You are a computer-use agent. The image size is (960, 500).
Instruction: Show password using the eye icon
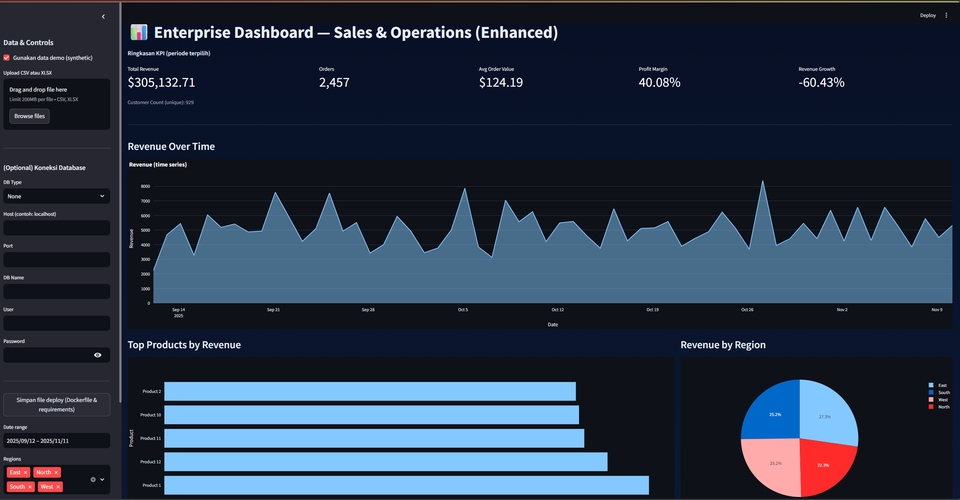click(x=98, y=355)
